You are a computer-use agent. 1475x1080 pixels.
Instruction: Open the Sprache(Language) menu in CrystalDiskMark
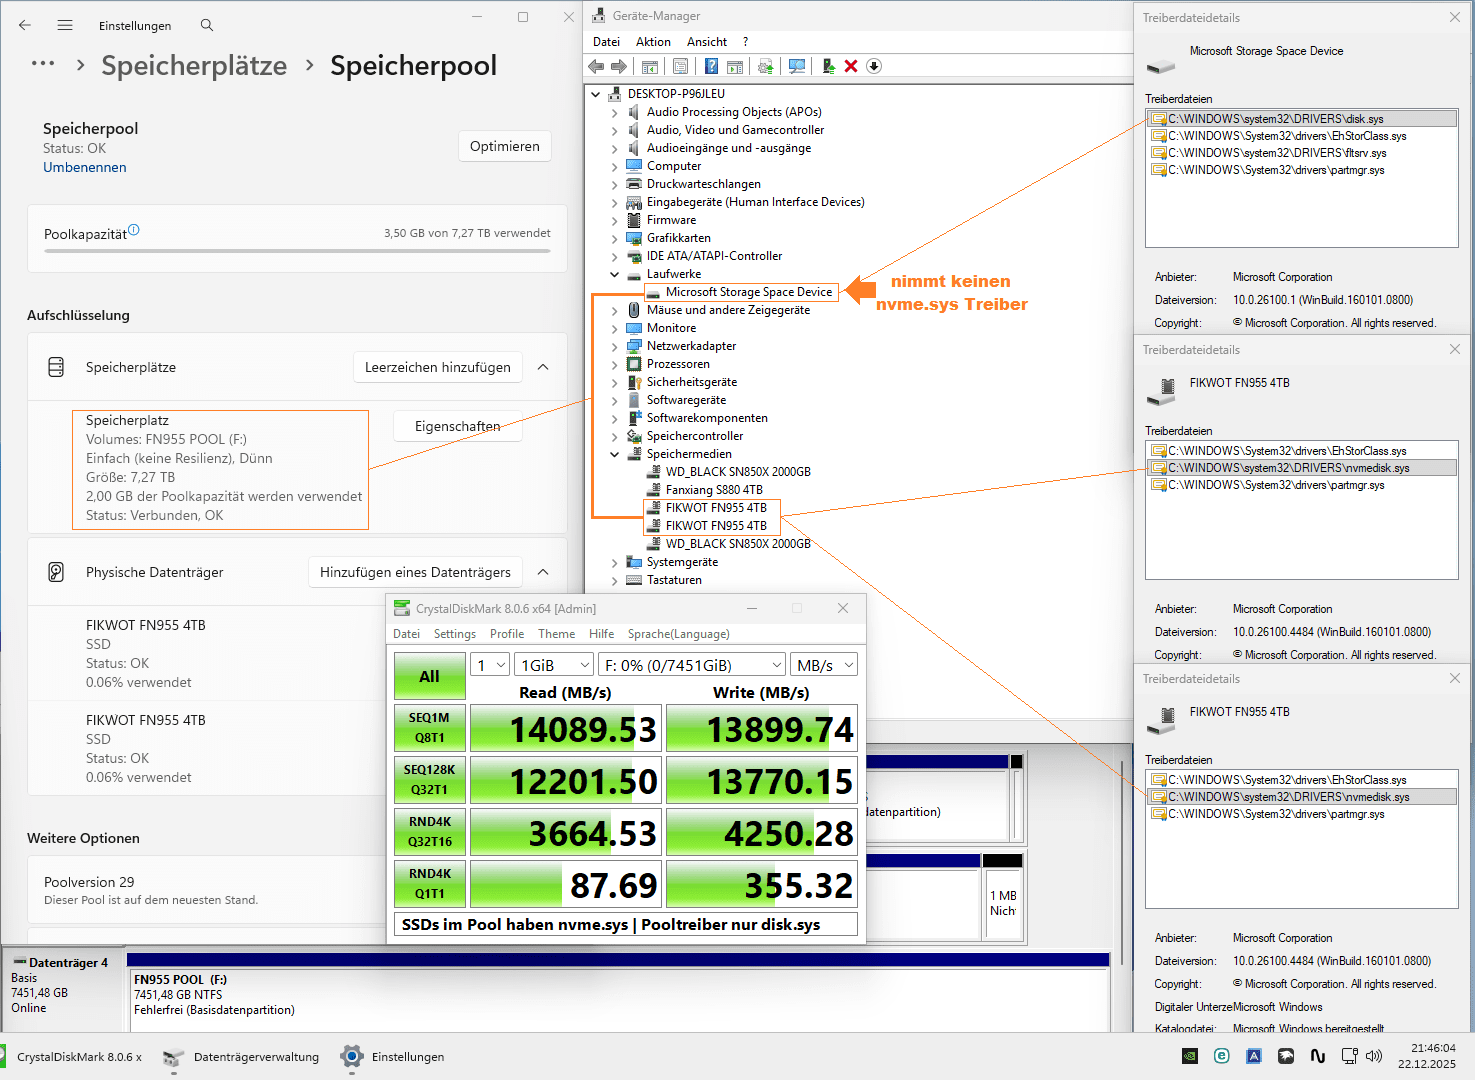coord(679,634)
